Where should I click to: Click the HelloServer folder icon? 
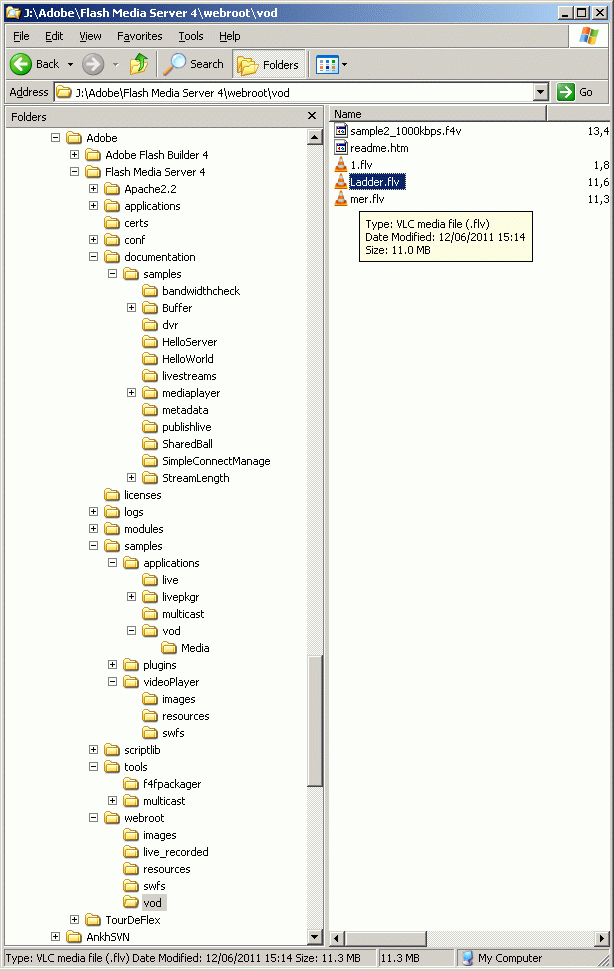(x=150, y=341)
